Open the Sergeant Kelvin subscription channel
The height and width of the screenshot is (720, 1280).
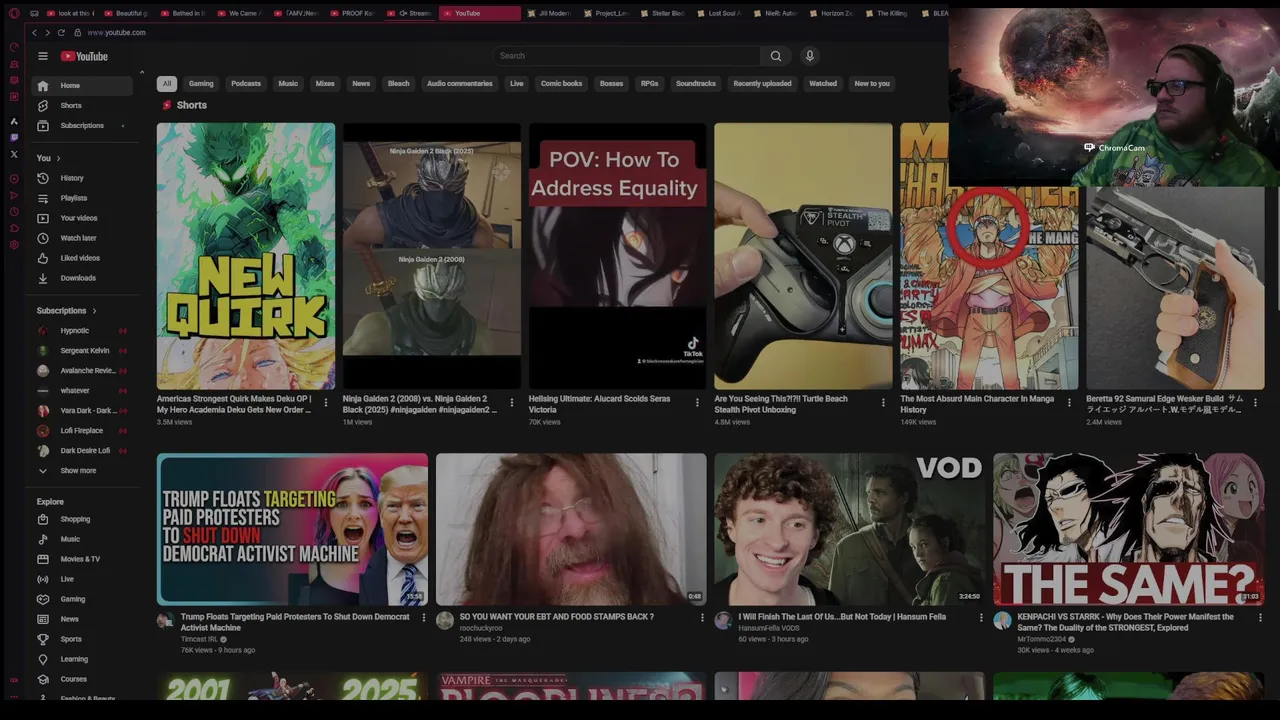(82, 351)
